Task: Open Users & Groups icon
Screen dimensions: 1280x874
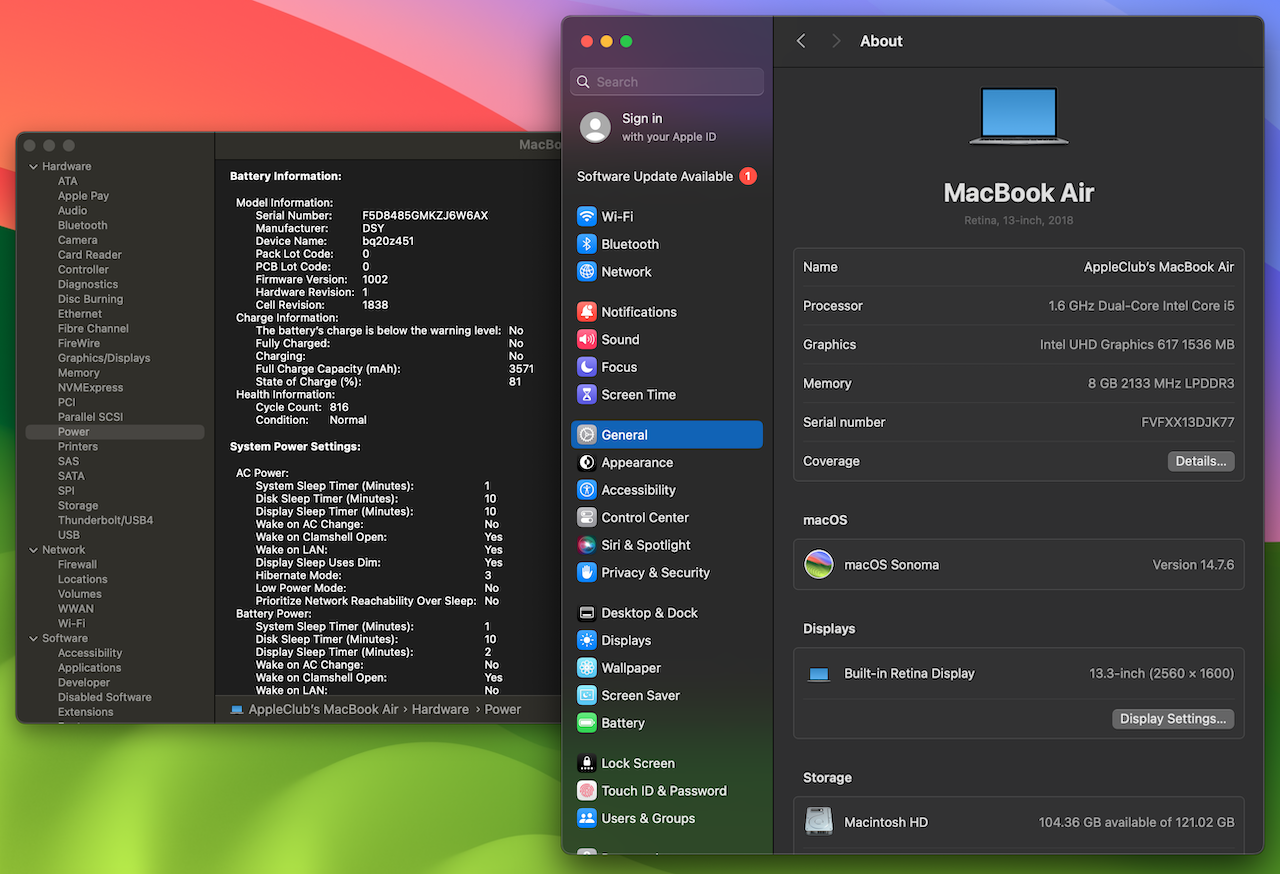Action: pos(587,818)
